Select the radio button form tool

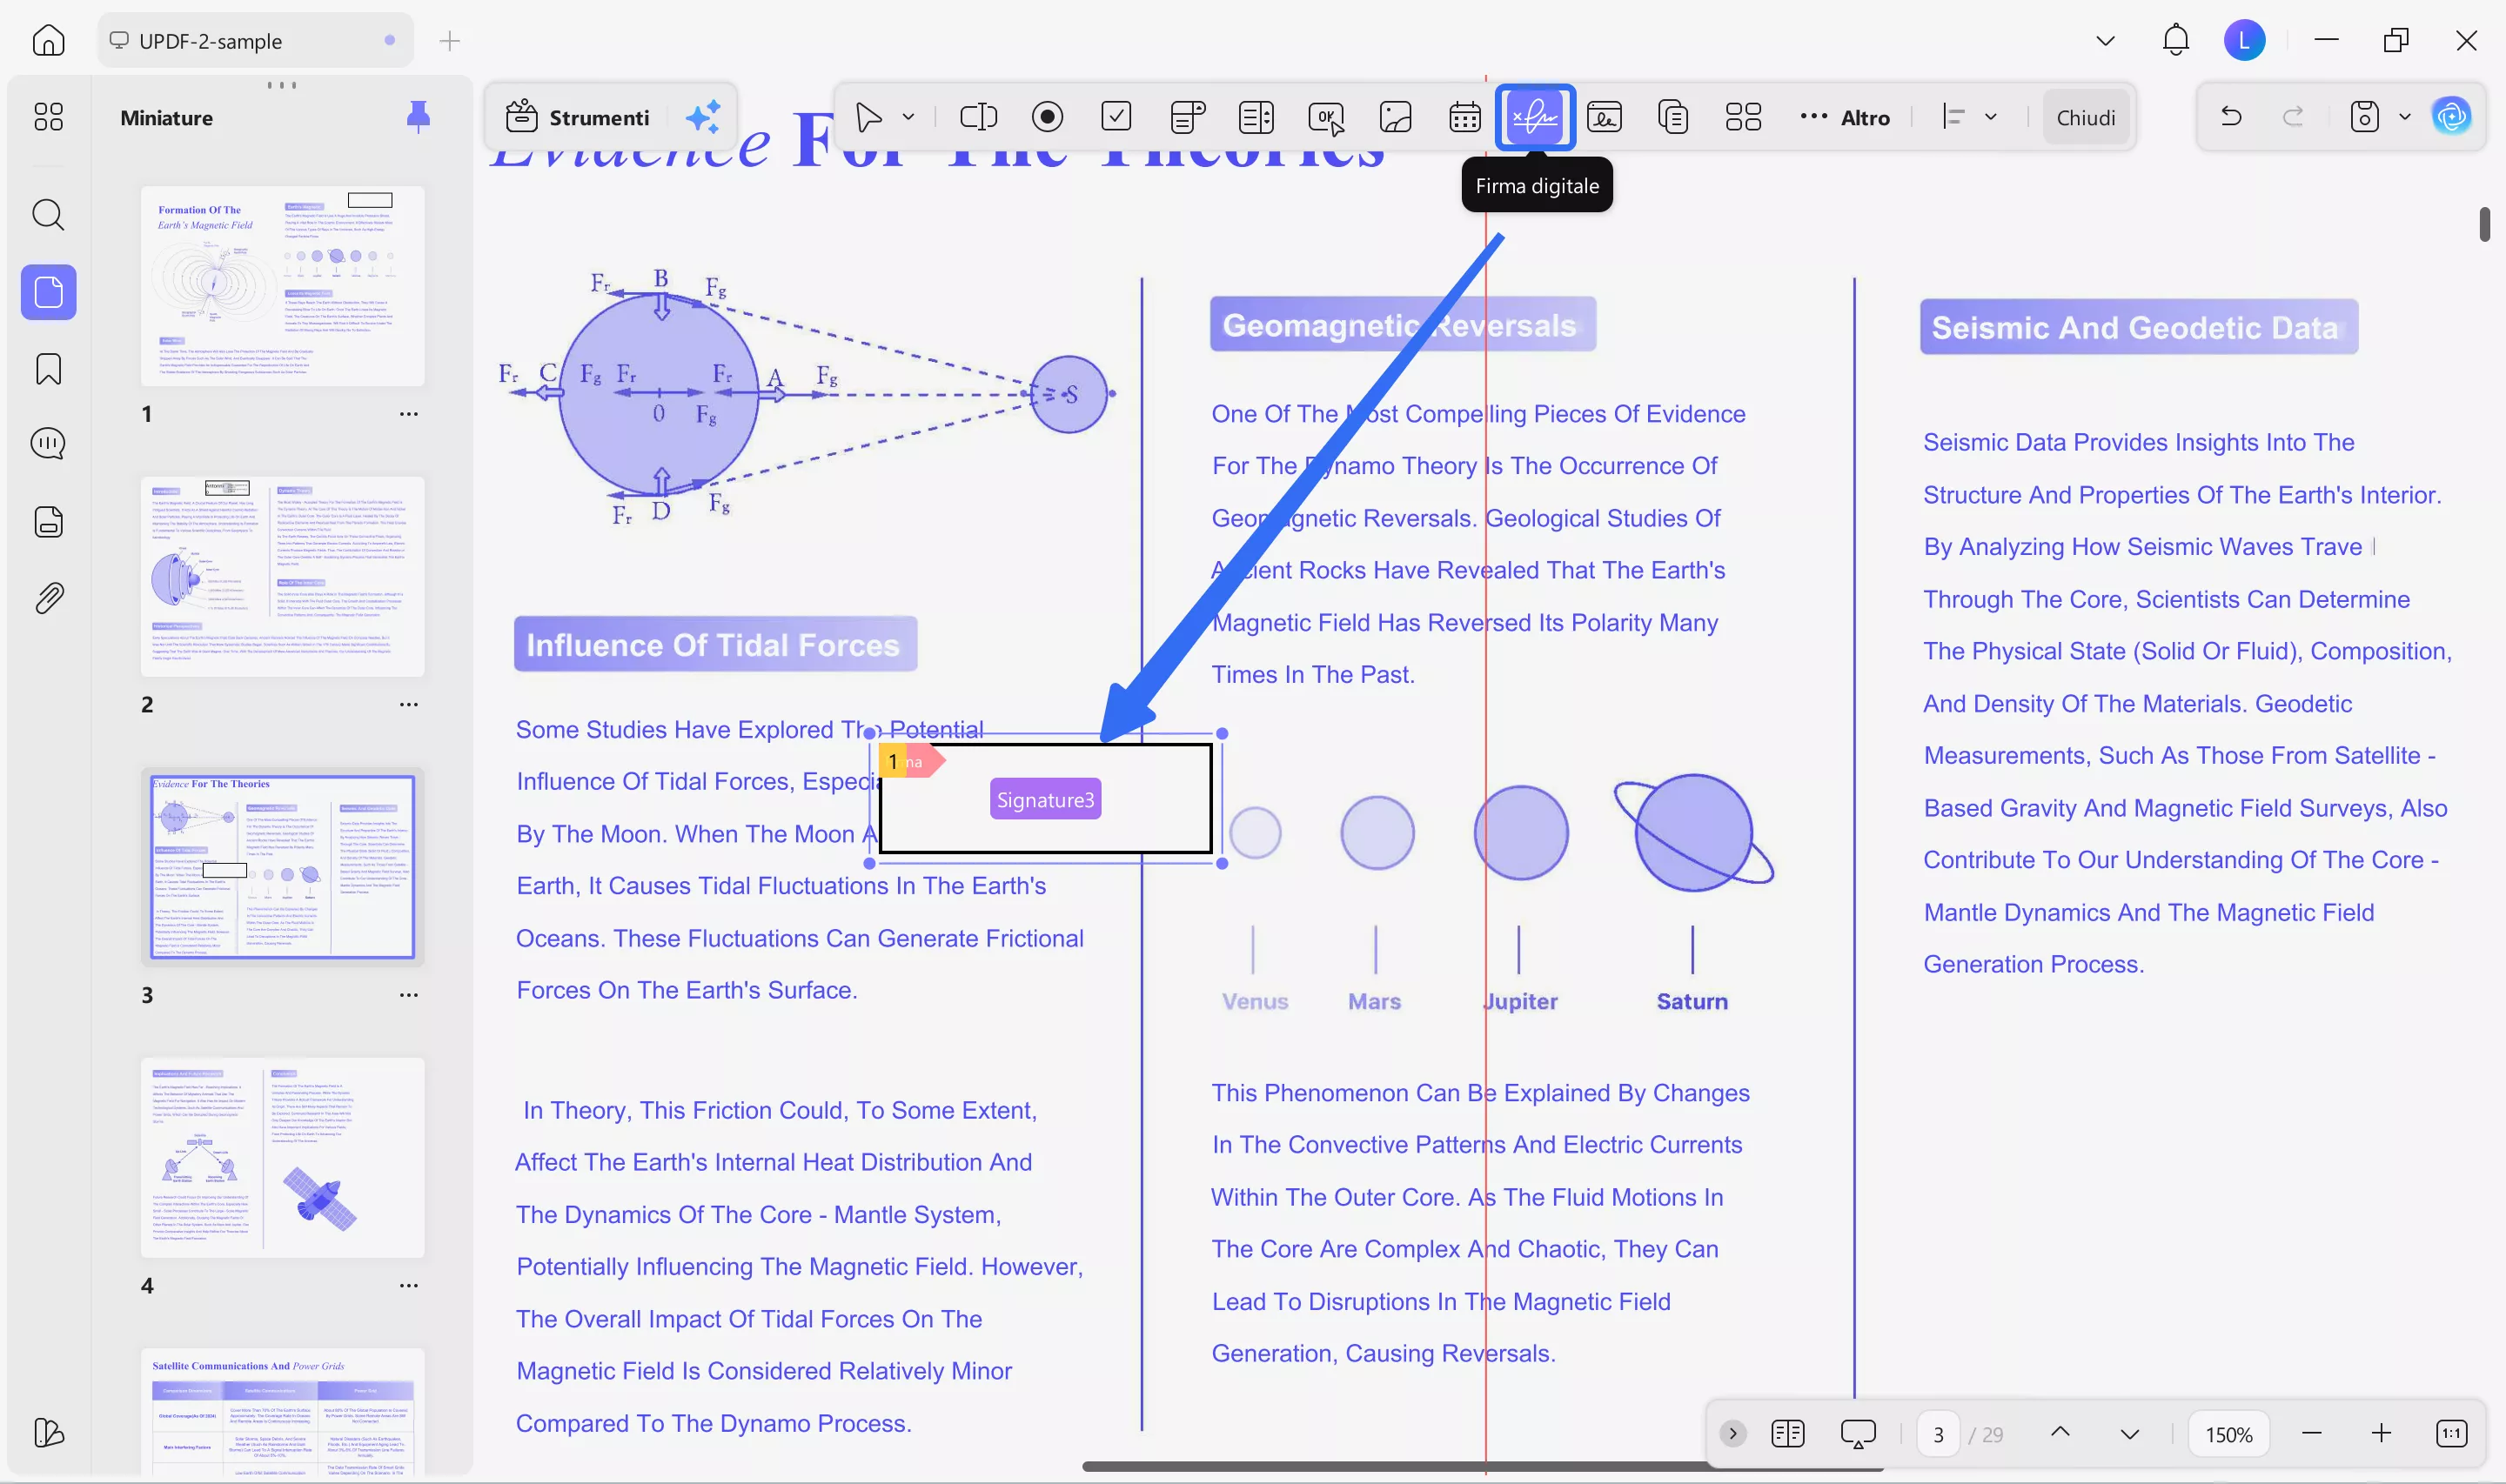pos(1047,117)
